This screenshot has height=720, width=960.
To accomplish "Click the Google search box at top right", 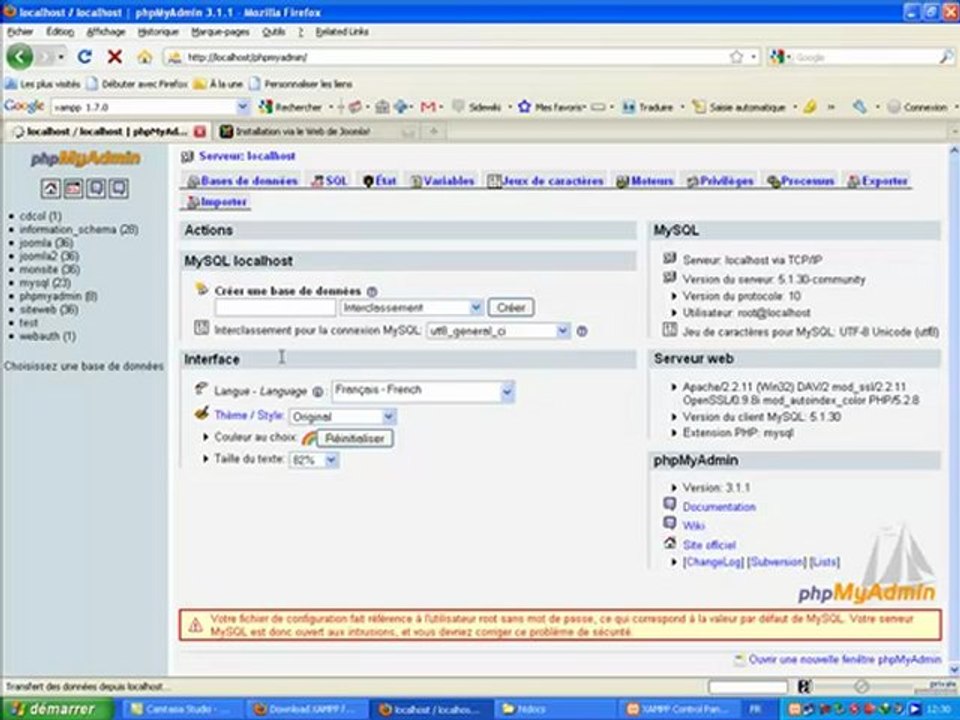I will [x=862, y=57].
